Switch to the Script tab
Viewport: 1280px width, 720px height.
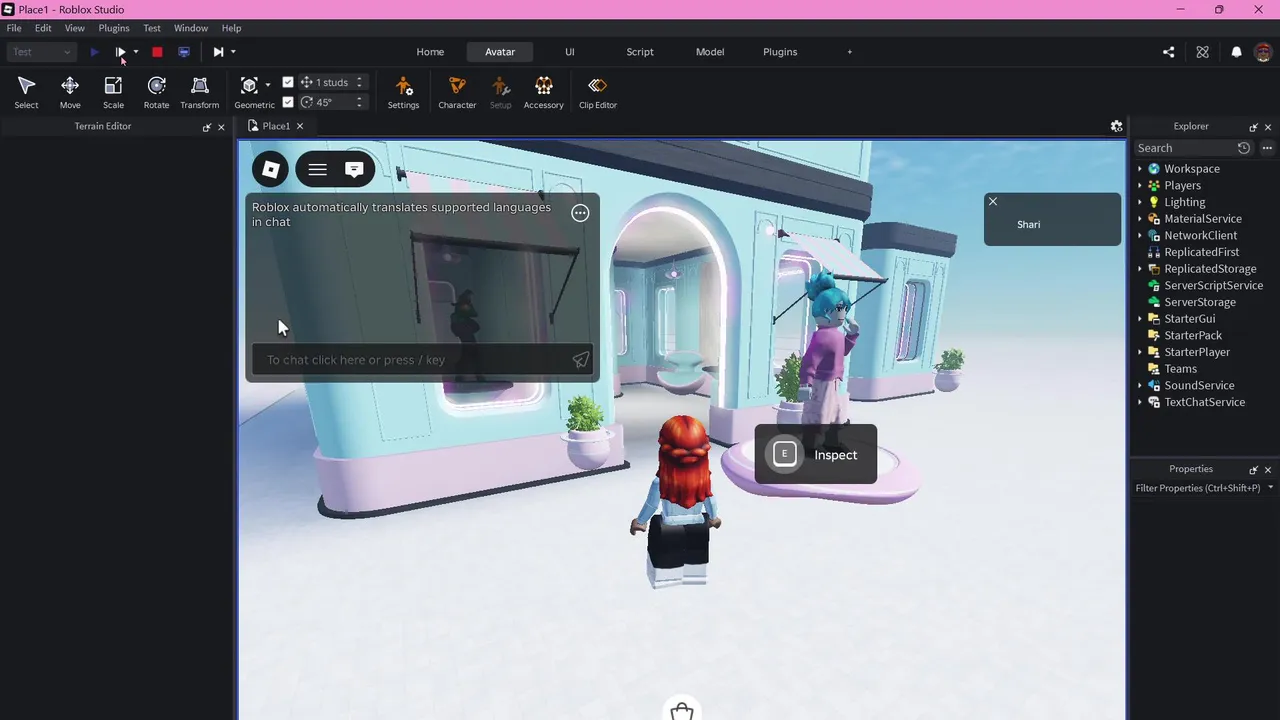coord(640,52)
